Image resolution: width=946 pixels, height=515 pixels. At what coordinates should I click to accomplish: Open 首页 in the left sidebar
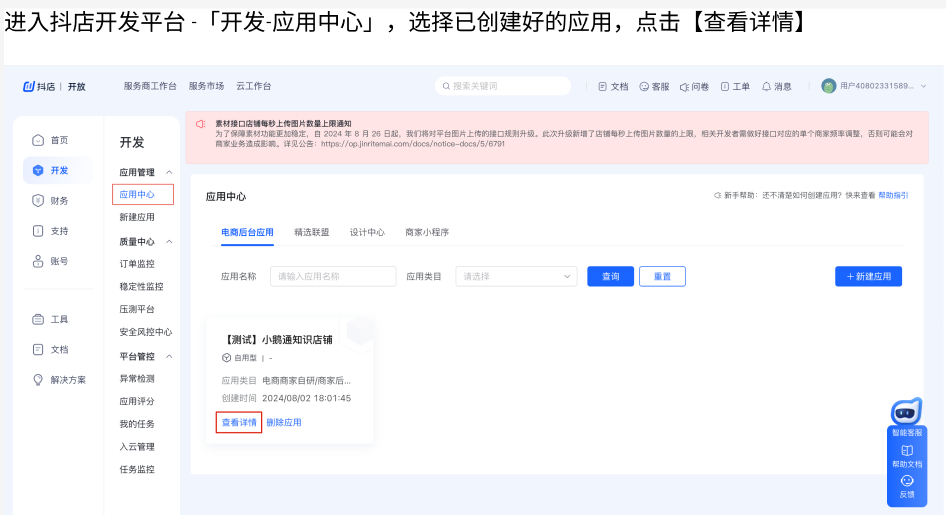50,140
